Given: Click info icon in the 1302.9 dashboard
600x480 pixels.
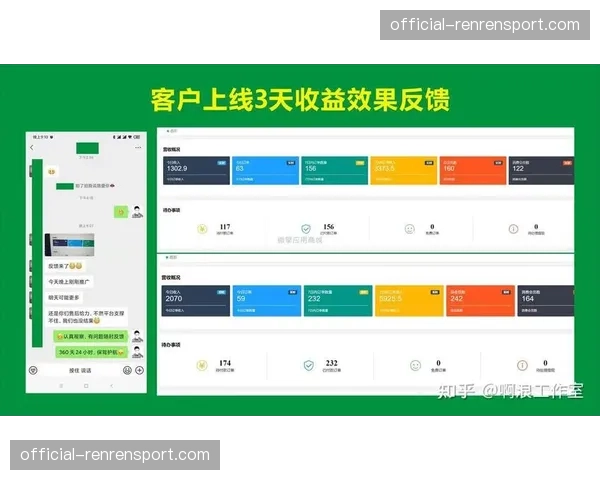Looking at the screenshot, I should click(x=513, y=229).
